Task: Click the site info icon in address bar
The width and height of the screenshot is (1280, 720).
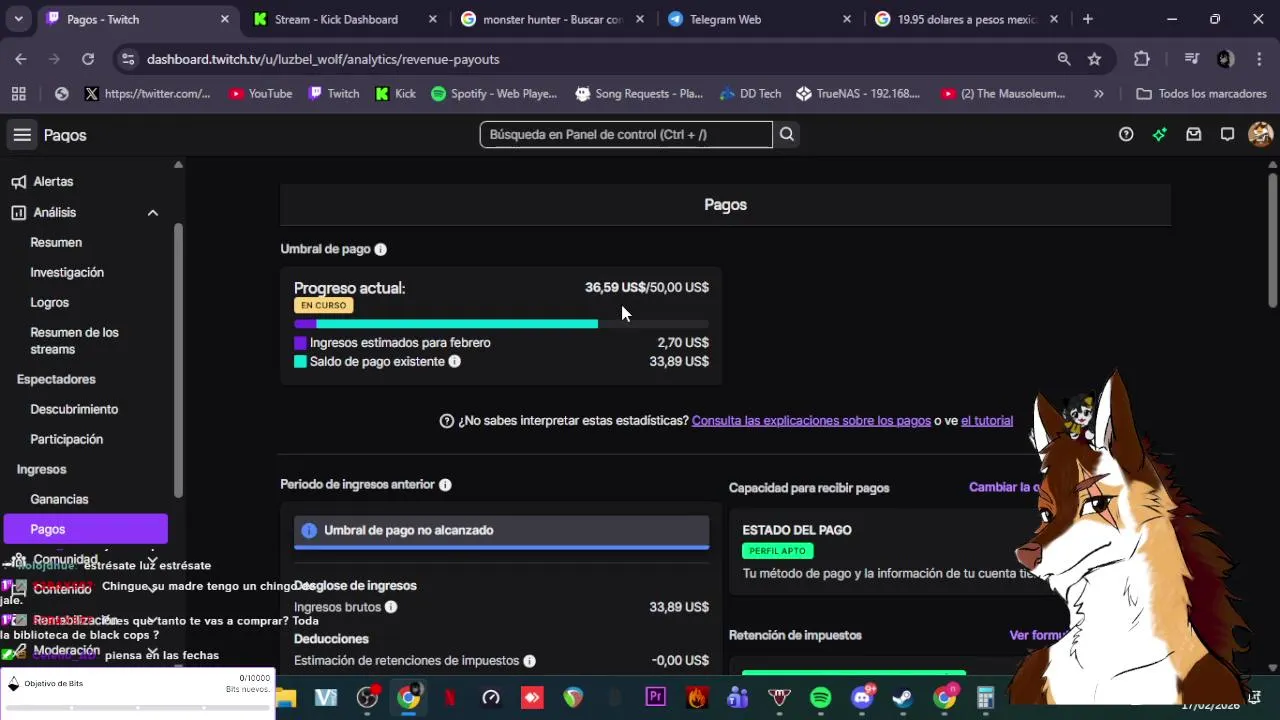Action: 128,59
